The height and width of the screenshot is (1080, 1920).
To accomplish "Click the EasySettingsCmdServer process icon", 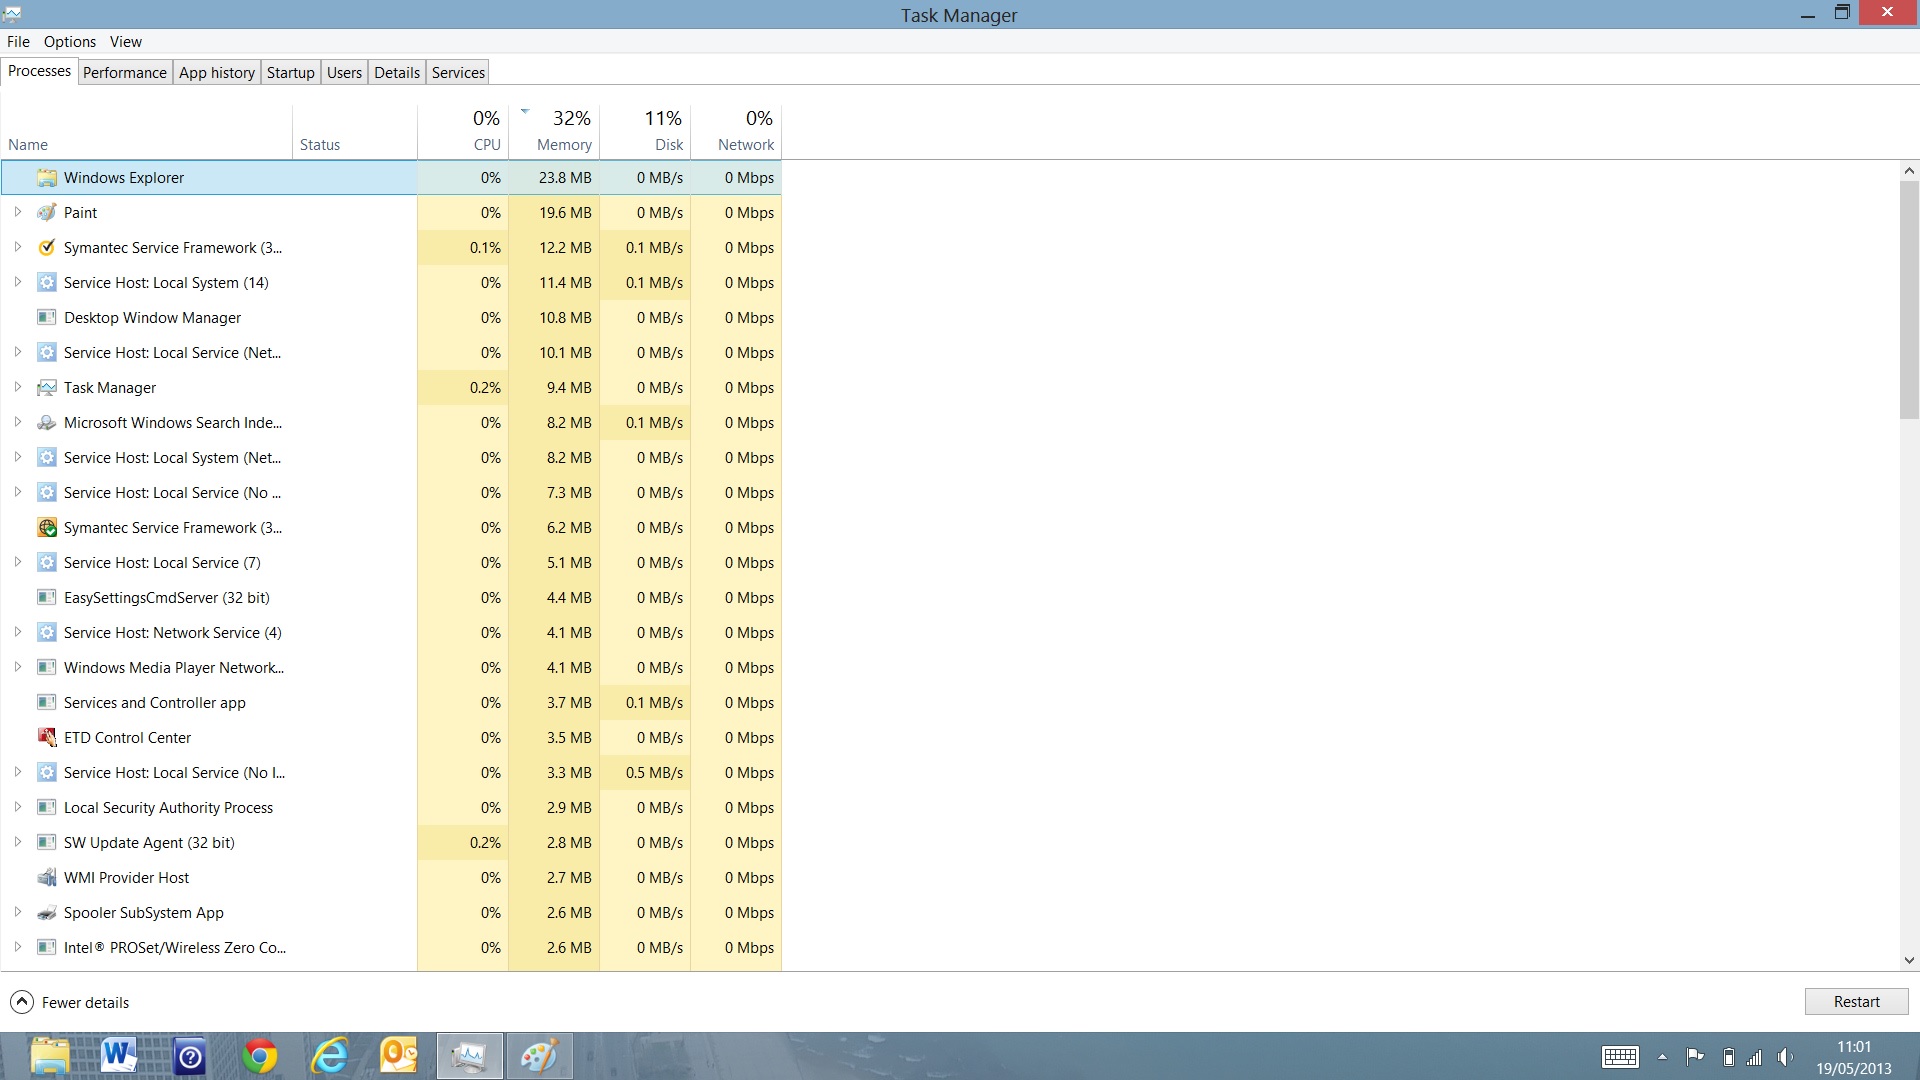I will pos(46,598).
